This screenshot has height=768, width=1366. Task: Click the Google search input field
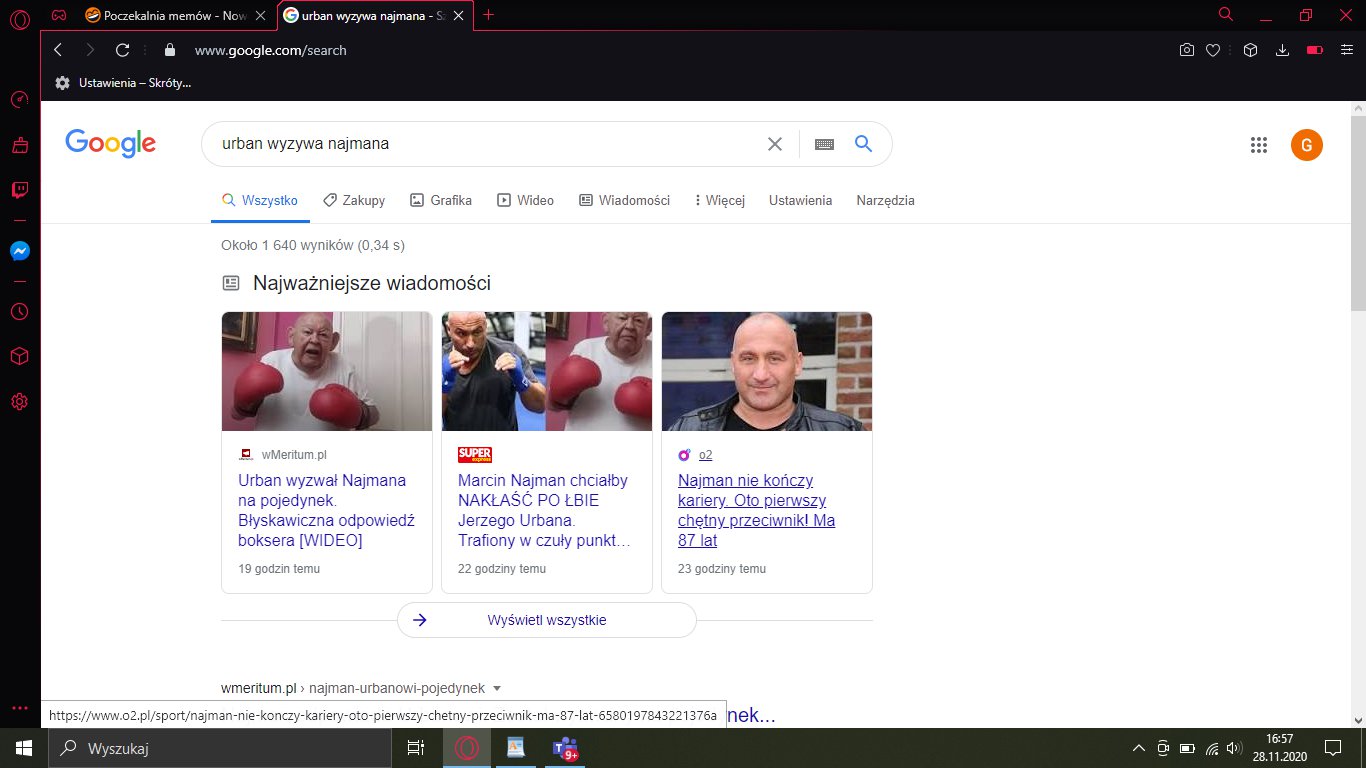[x=490, y=144]
